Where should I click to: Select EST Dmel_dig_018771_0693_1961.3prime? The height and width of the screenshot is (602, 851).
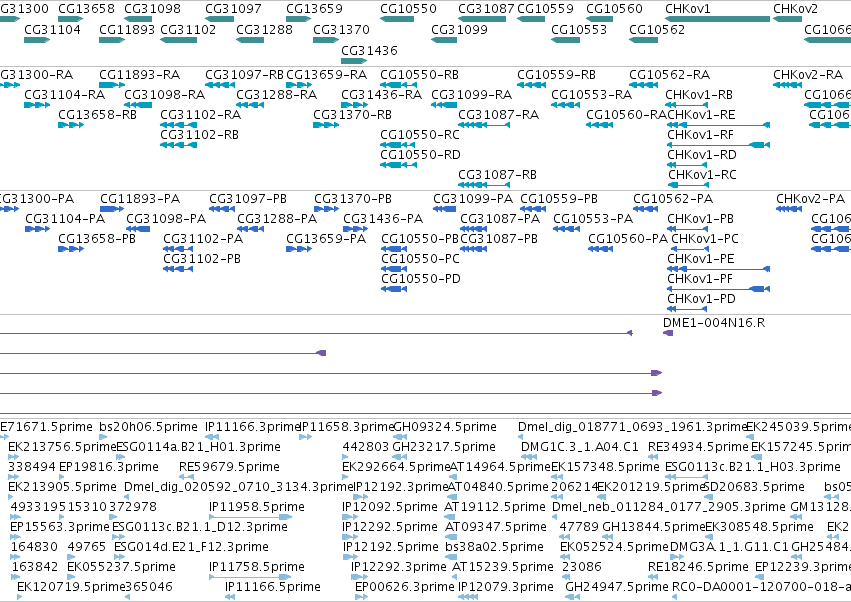click(633, 427)
